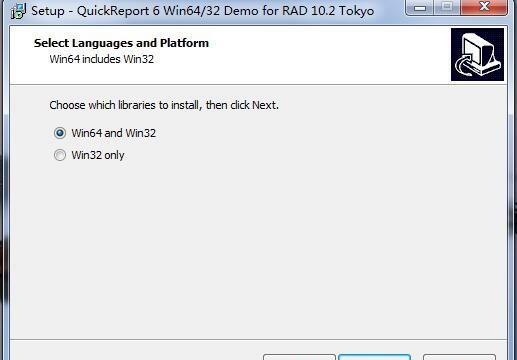The width and height of the screenshot is (517, 360).
Task: Click the horizontal divider above the wizard buttons
Action: coord(258,340)
